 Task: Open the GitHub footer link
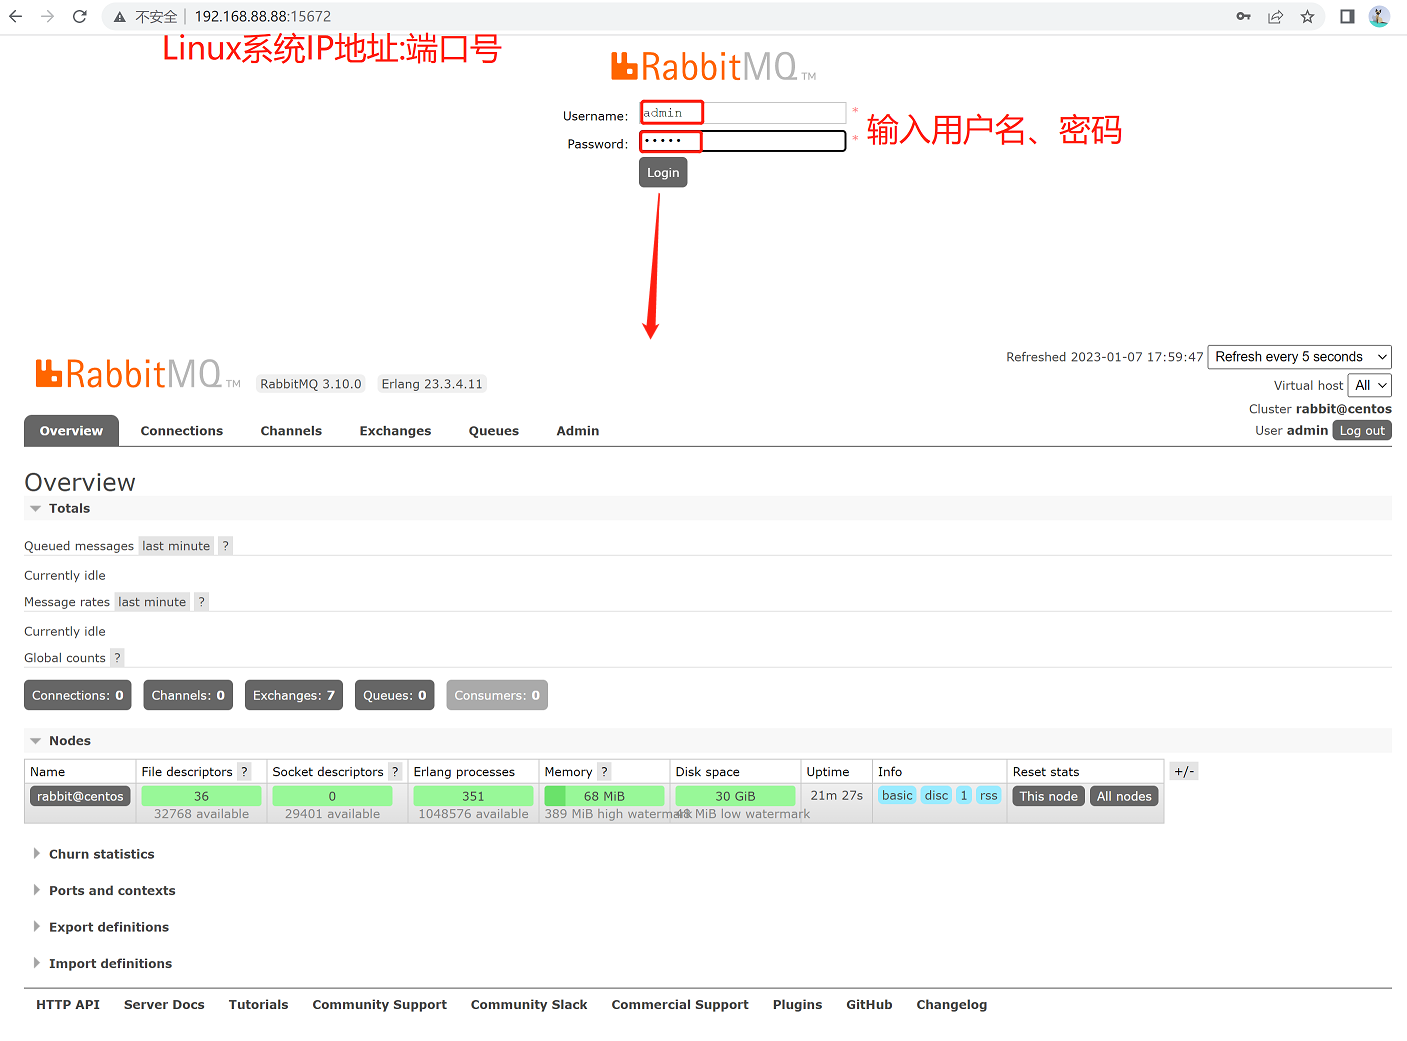869,1005
